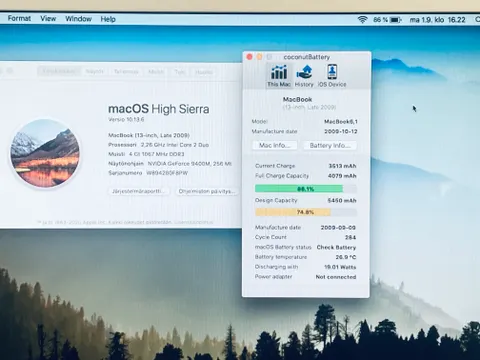Open the Format menu
Image resolution: width=480 pixels, height=360 pixels.
[19, 19]
